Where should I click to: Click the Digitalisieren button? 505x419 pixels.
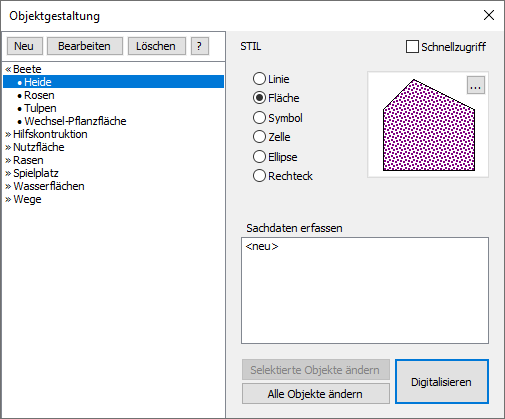442,382
